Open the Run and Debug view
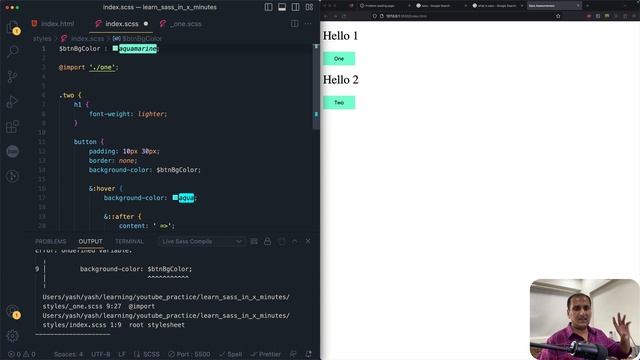The width and height of the screenshot is (640, 360). pos(13,101)
